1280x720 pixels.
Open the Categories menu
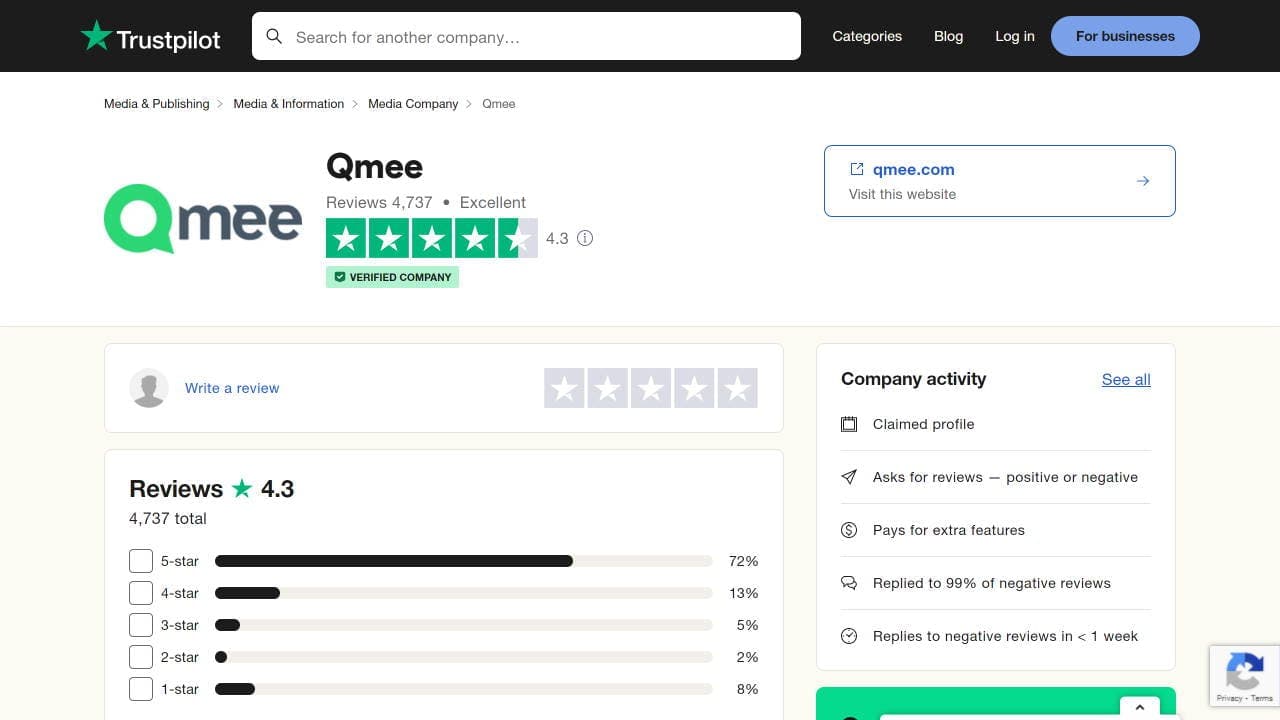point(867,36)
